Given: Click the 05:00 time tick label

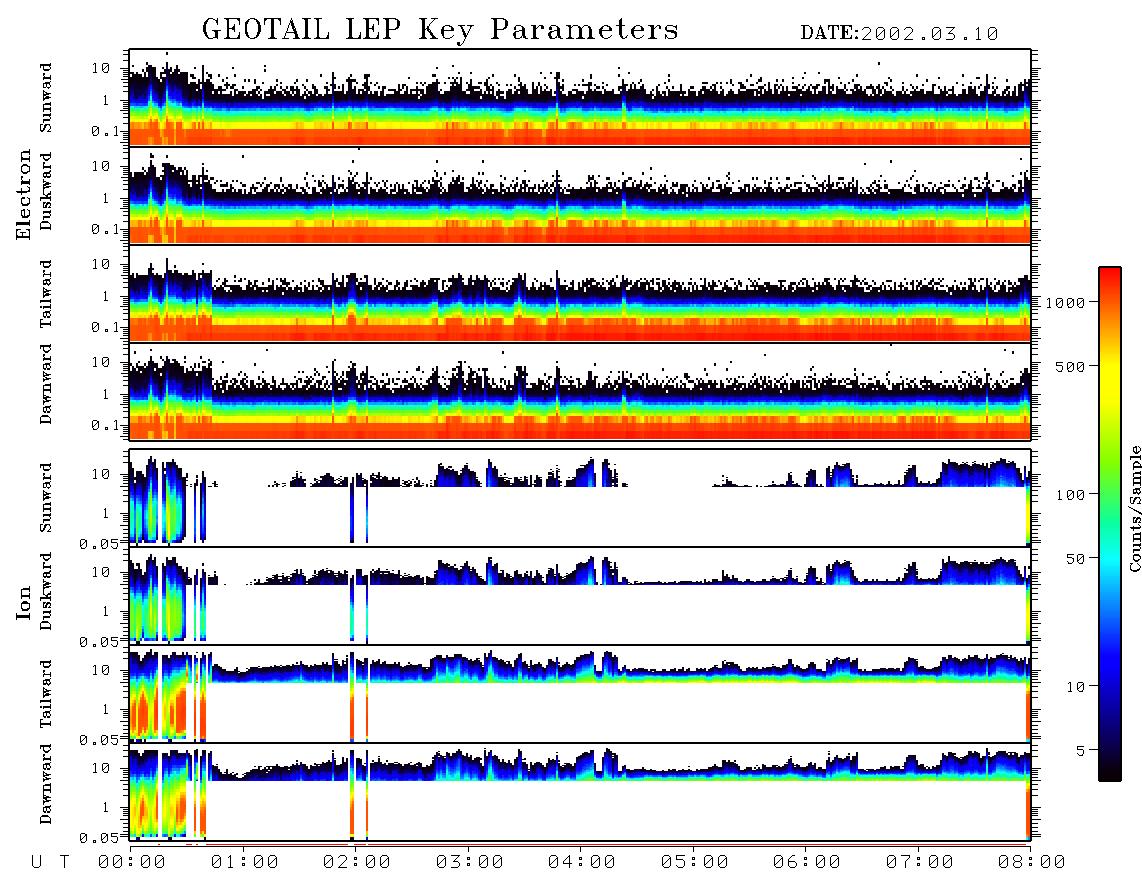Looking at the screenshot, I should pyautogui.click(x=695, y=863).
